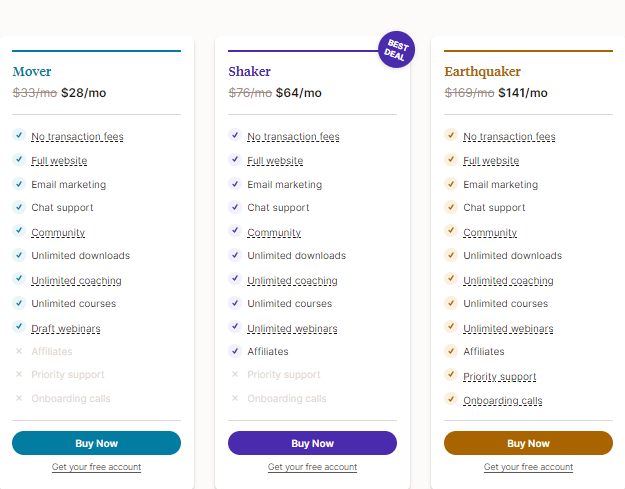This screenshot has height=489, width=625.
Task: Click checkmark icon beside Earthquaker's Onboarding calls
Action: click(451, 399)
